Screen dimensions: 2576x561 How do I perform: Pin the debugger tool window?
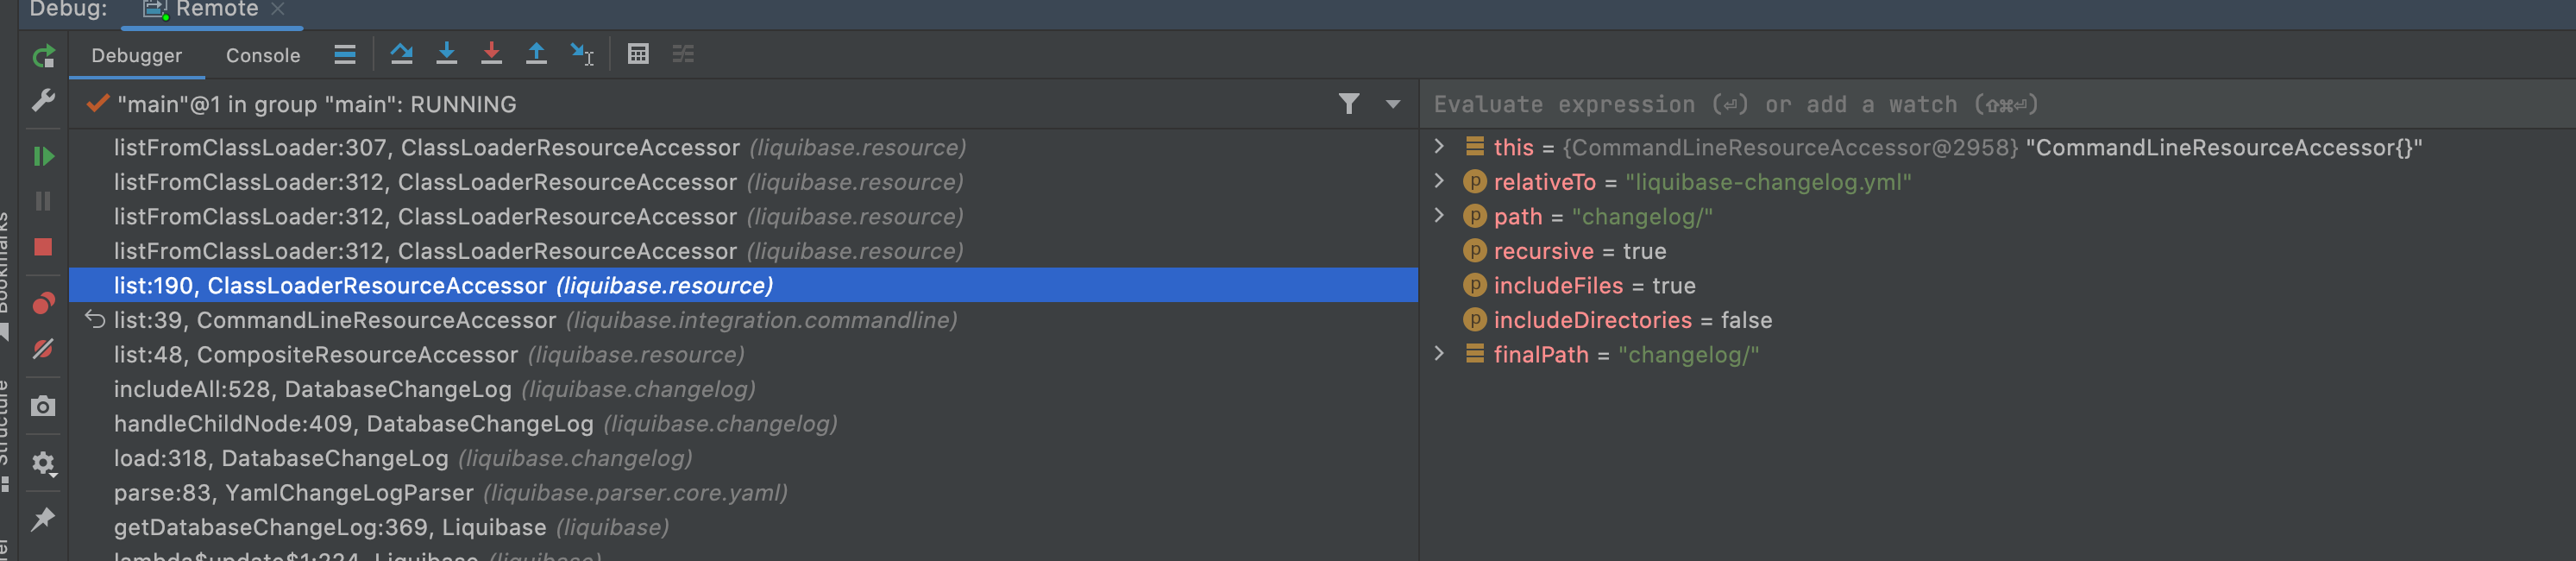point(42,520)
